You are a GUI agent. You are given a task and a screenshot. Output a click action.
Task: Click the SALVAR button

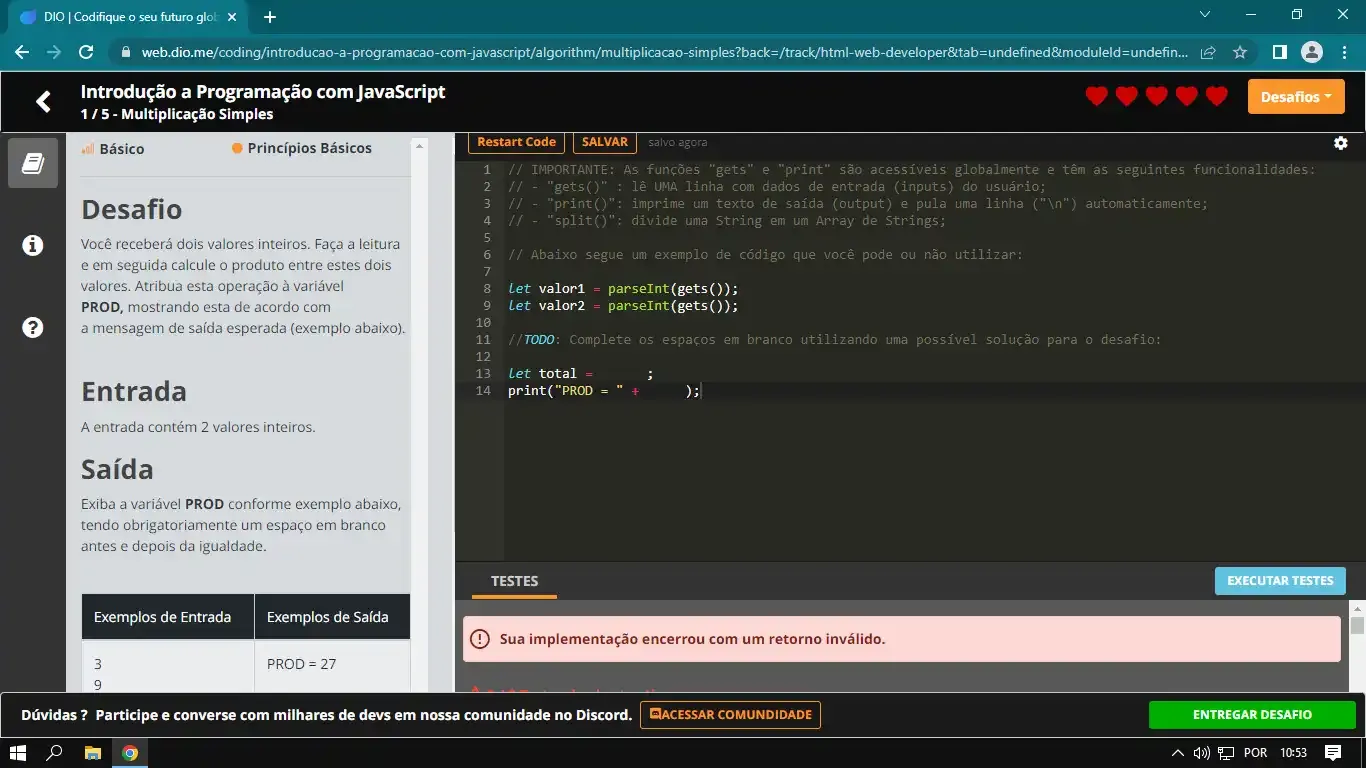coord(605,142)
